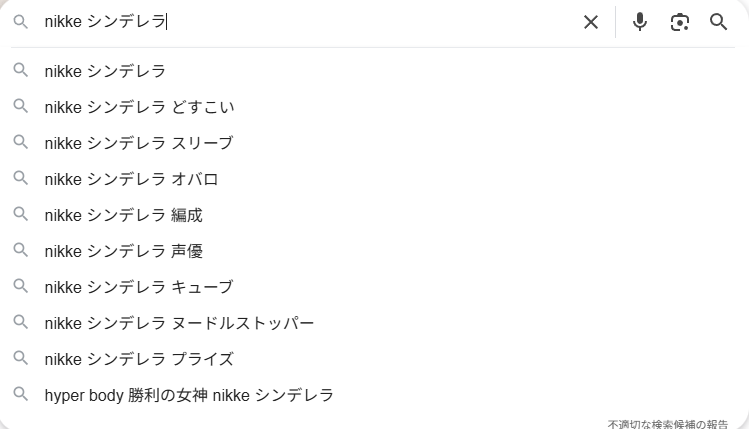Search for nikke シンデレラ 声優
This screenshot has height=429, width=749.
124,251
